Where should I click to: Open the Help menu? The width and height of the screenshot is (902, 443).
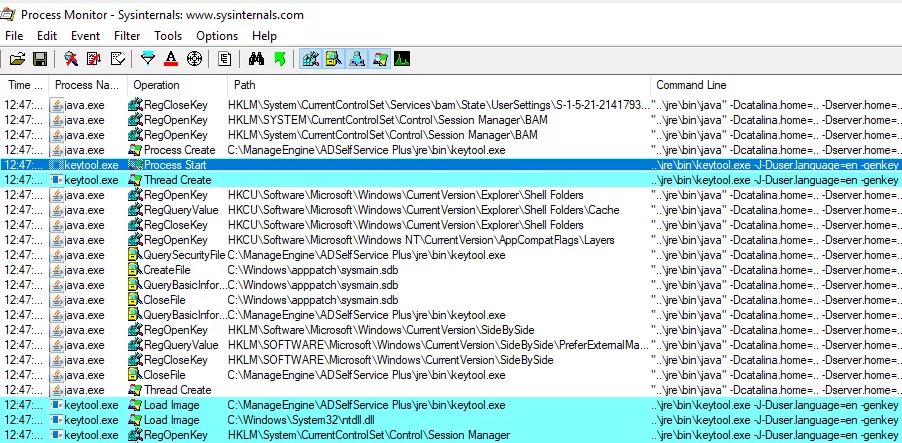(264, 36)
